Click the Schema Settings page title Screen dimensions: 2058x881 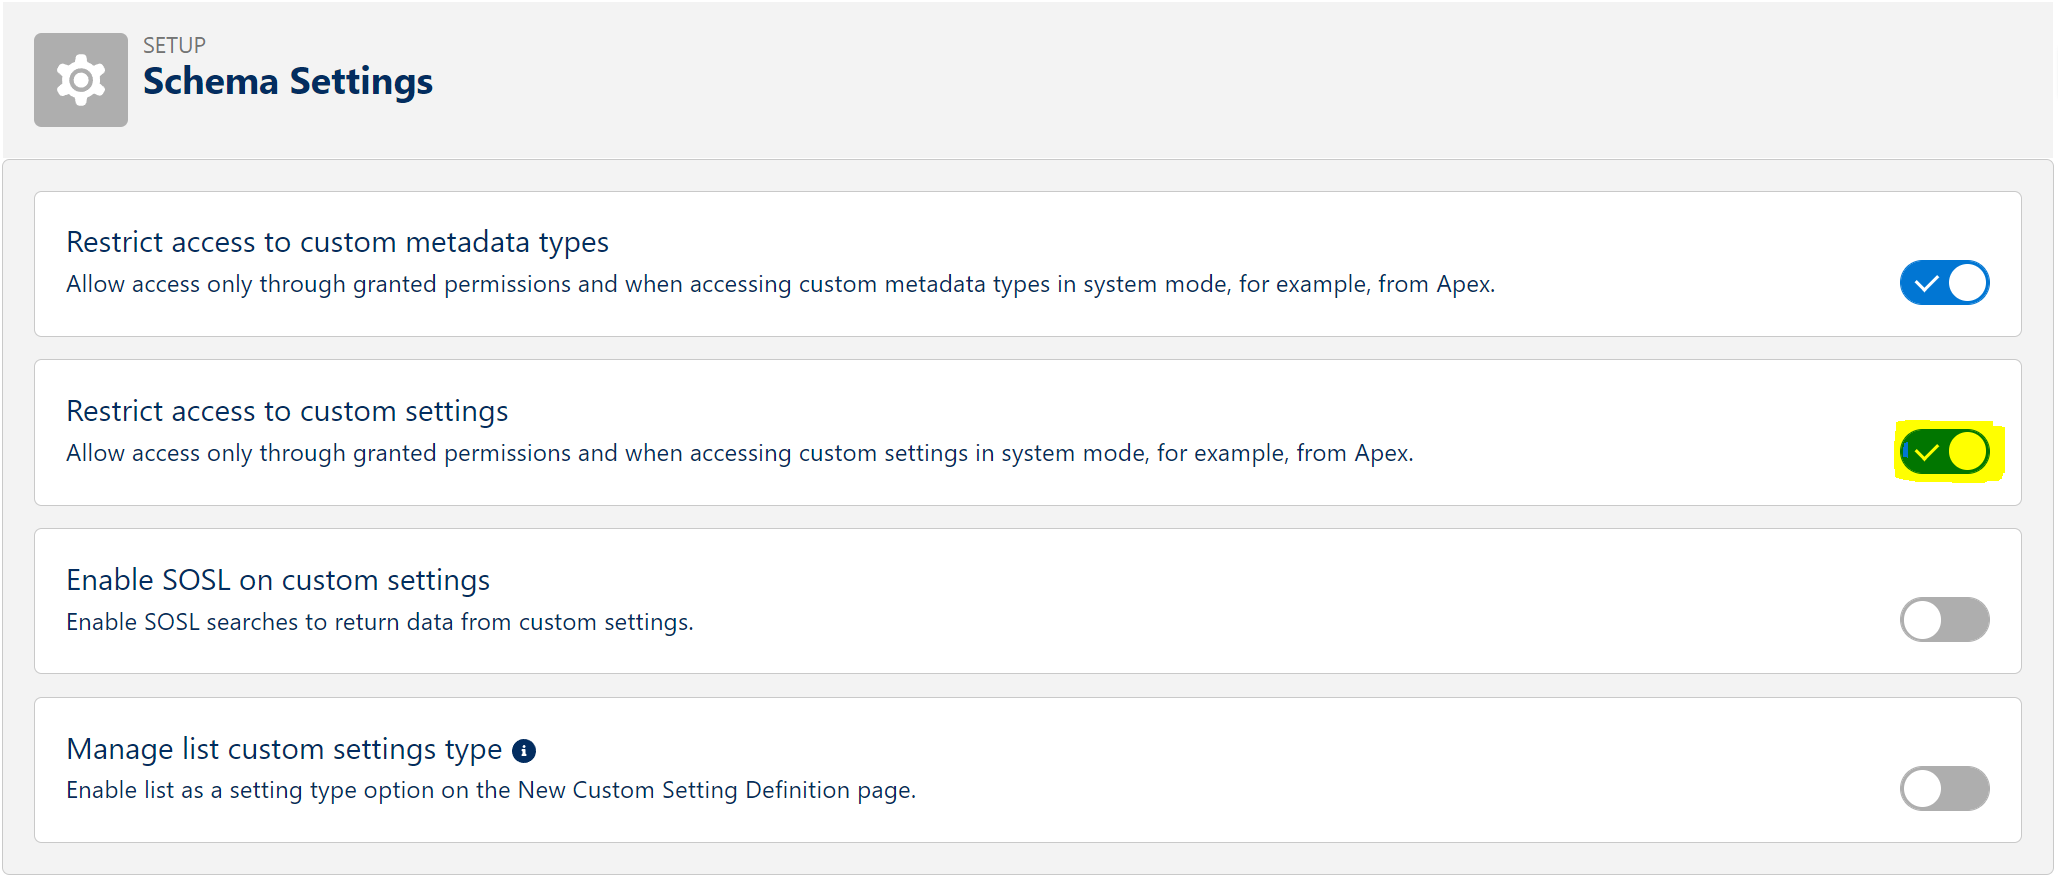[x=287, y=82]
